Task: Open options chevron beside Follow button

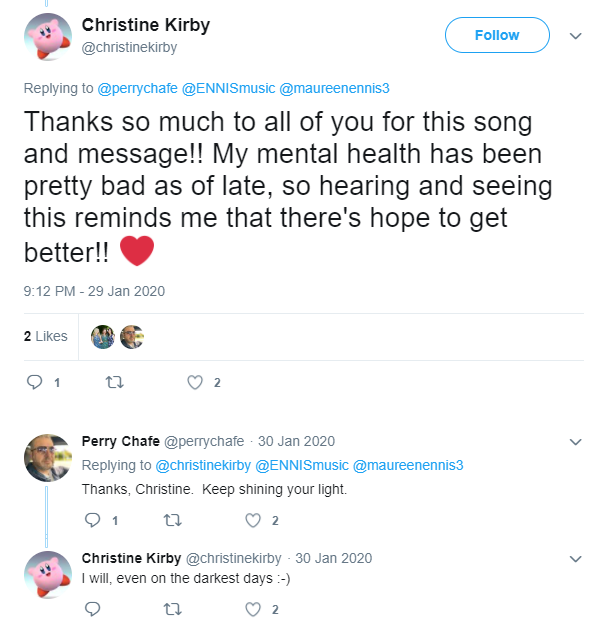Action: [575, 36]
